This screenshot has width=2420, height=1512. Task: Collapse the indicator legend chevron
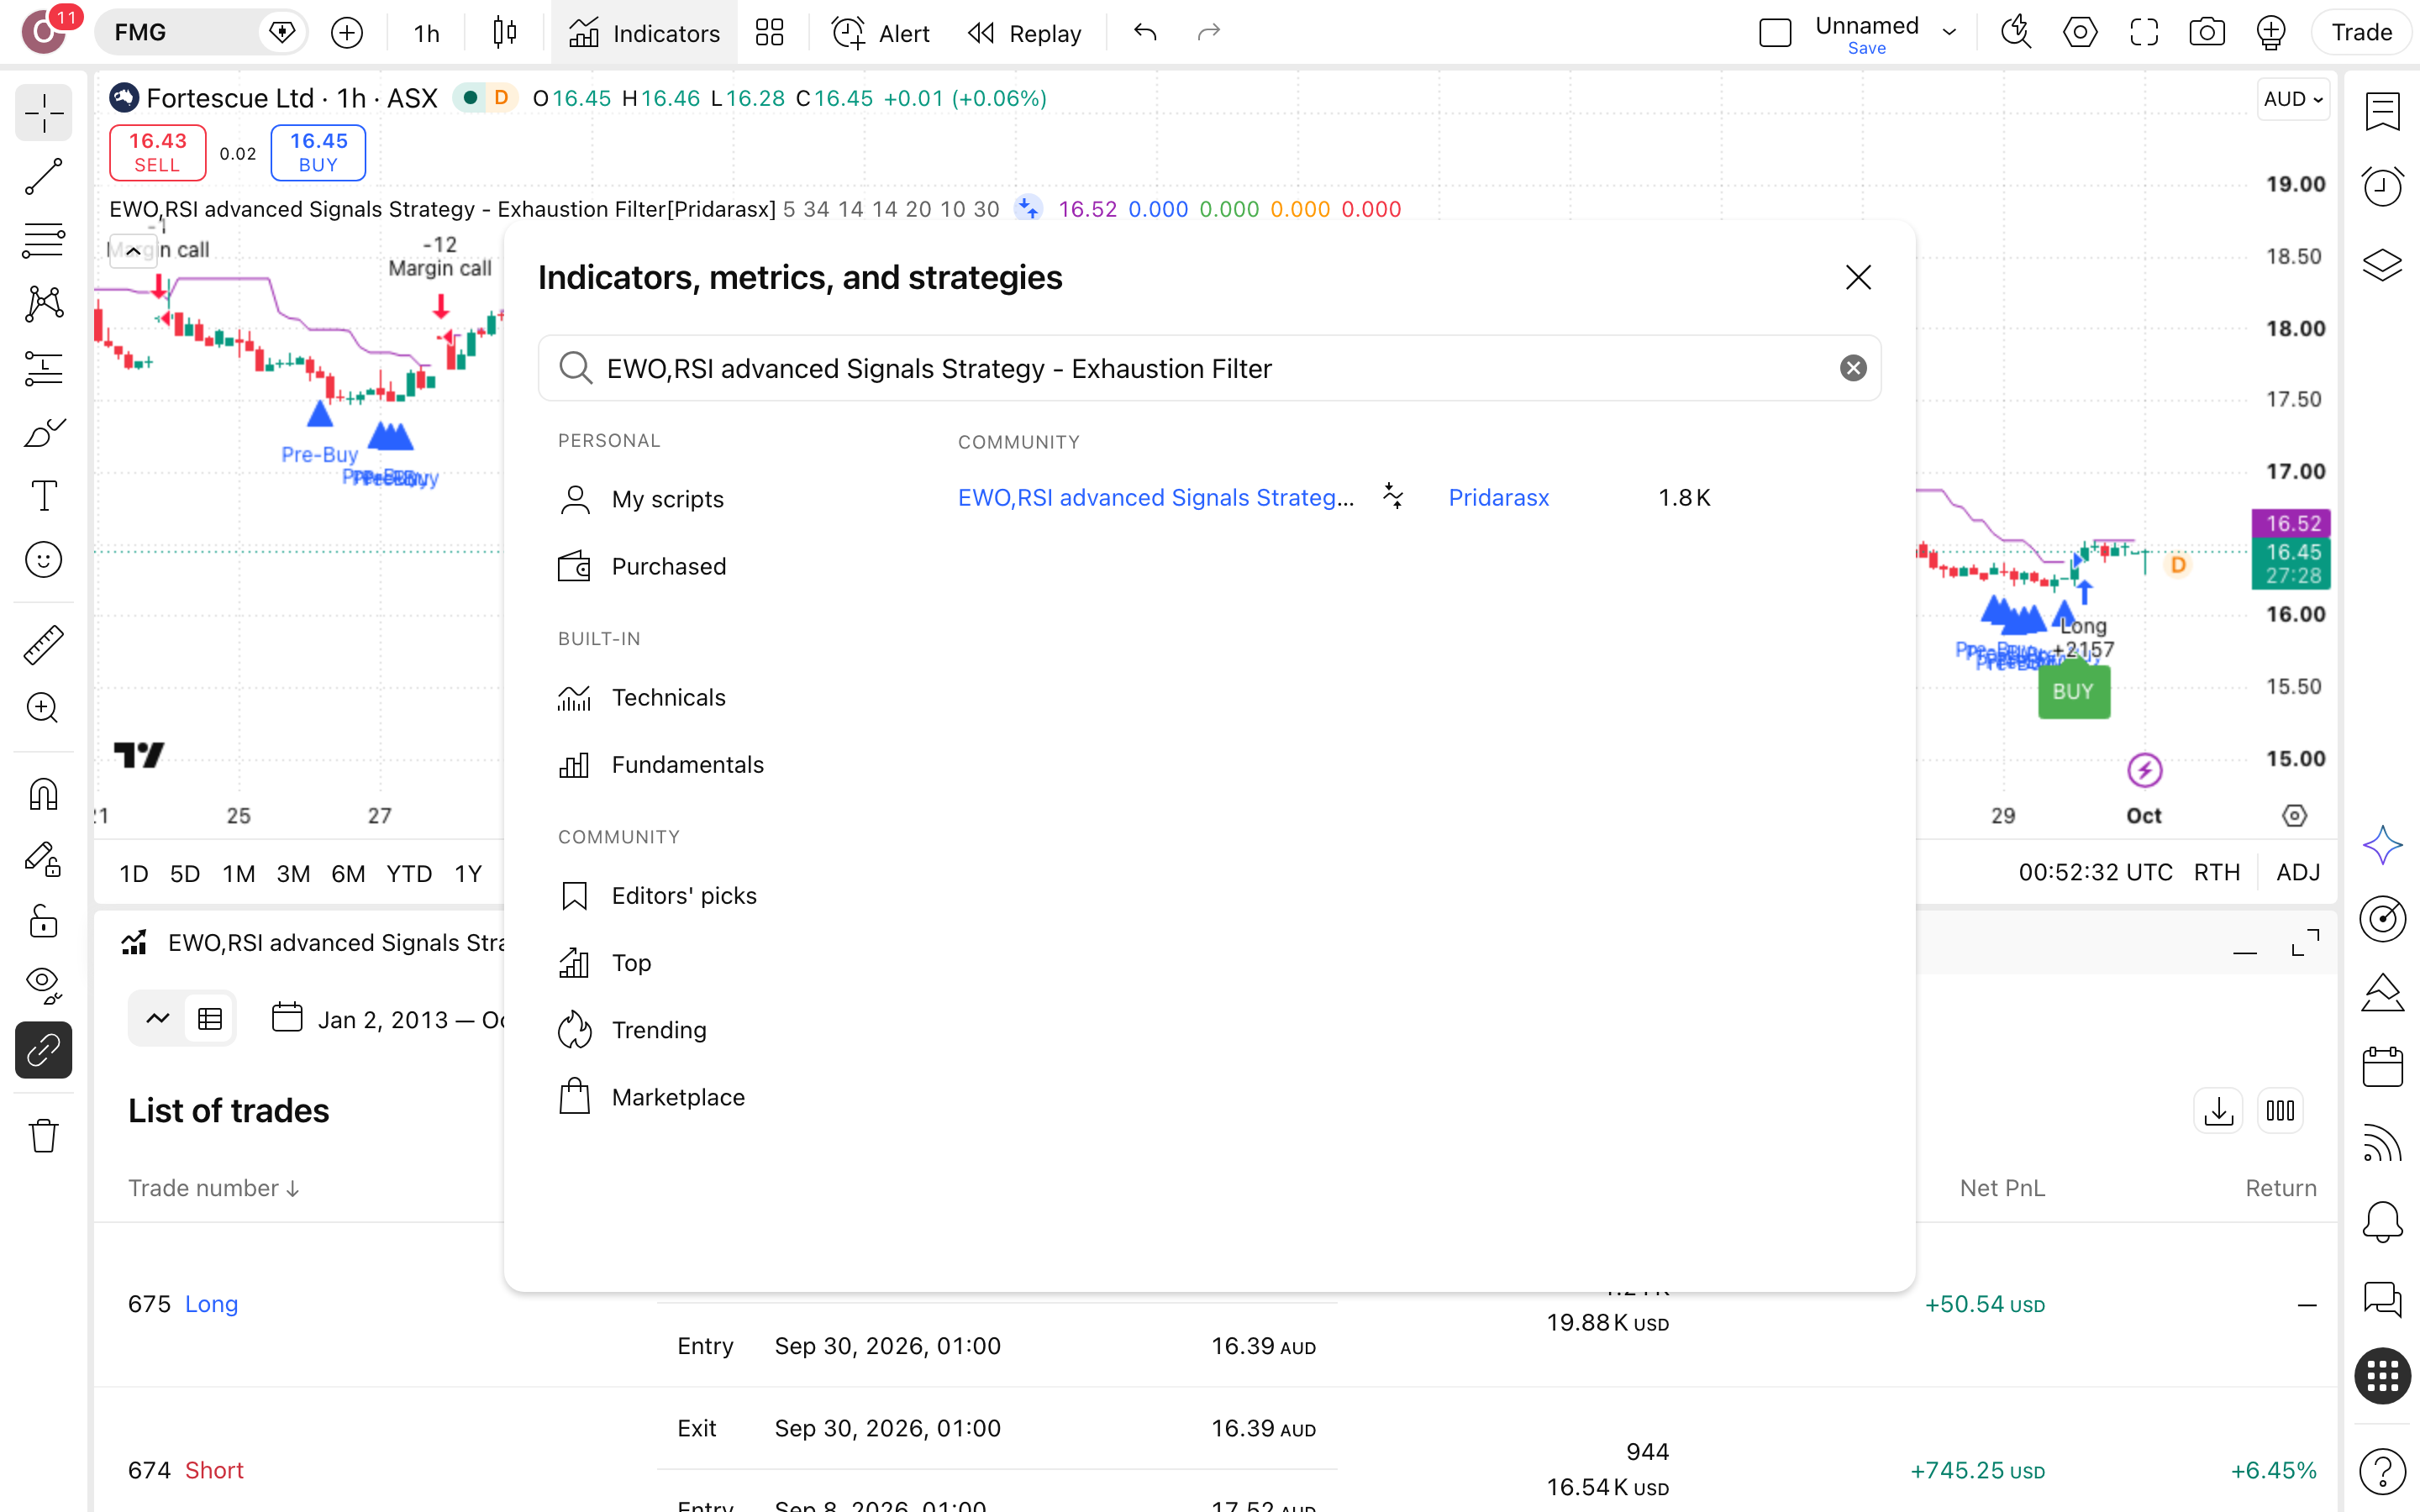point(133,251)
